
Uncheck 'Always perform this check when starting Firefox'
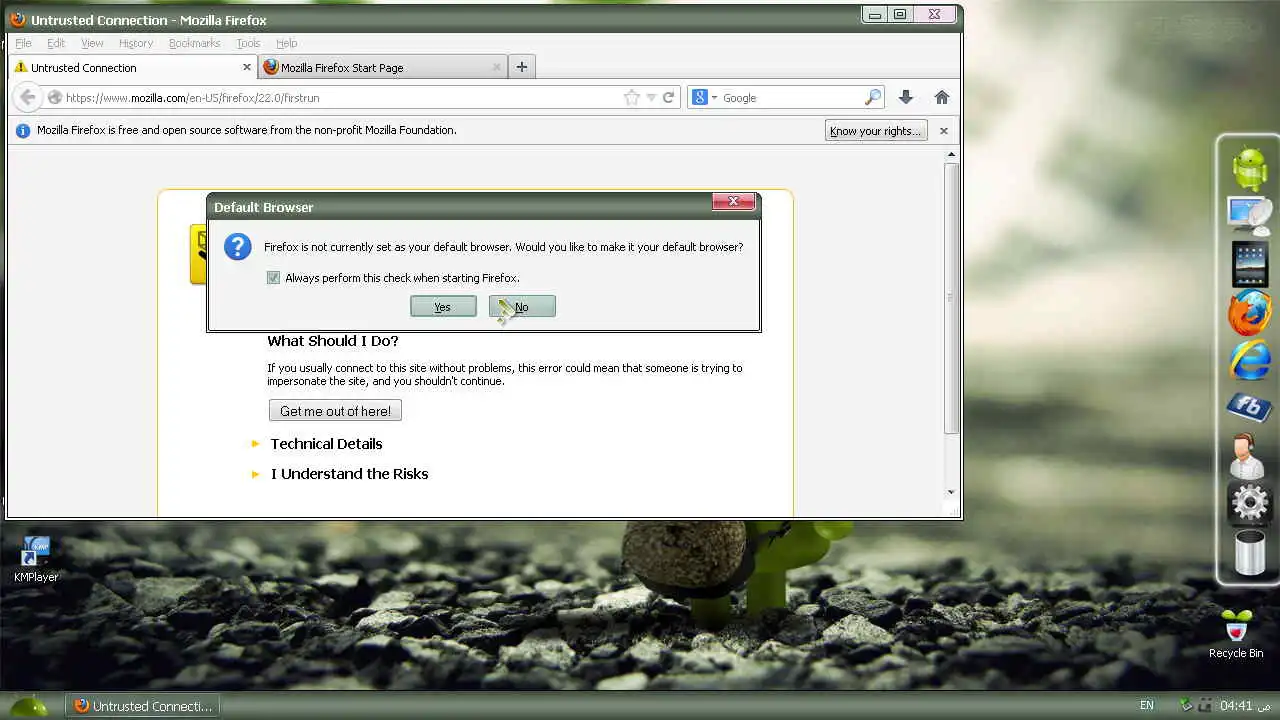pyautogui.click(x=273, y=278)
